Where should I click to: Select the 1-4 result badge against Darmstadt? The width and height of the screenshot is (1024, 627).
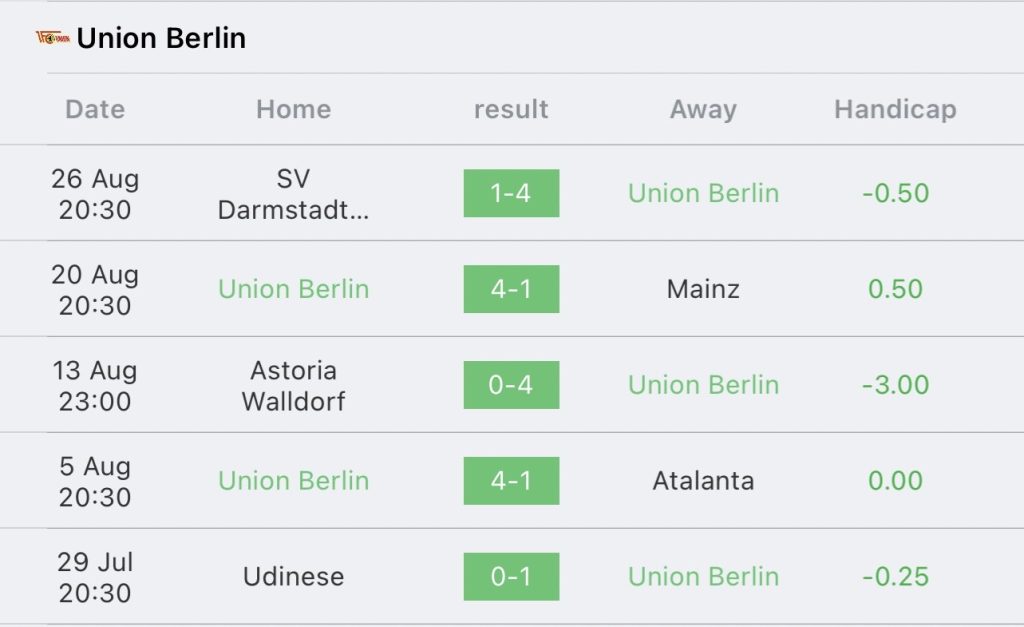tap(511, 193)
